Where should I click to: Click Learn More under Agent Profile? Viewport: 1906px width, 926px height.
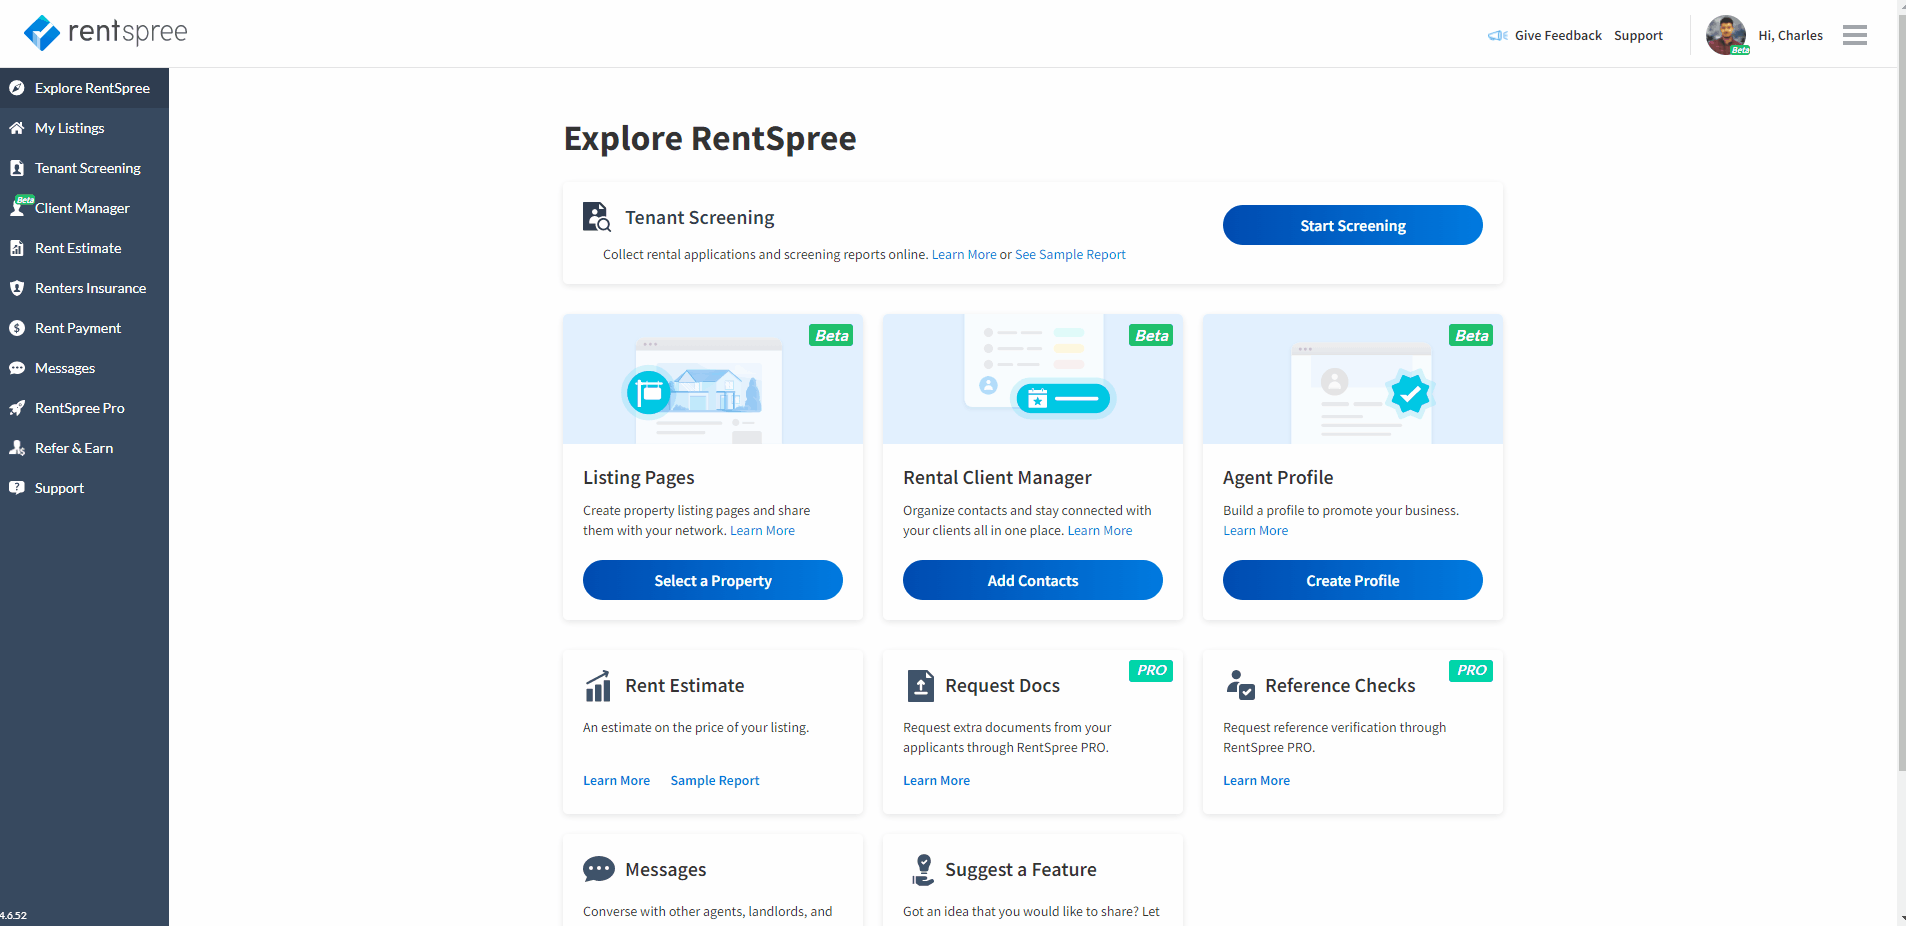click(x=1256, y=530)
